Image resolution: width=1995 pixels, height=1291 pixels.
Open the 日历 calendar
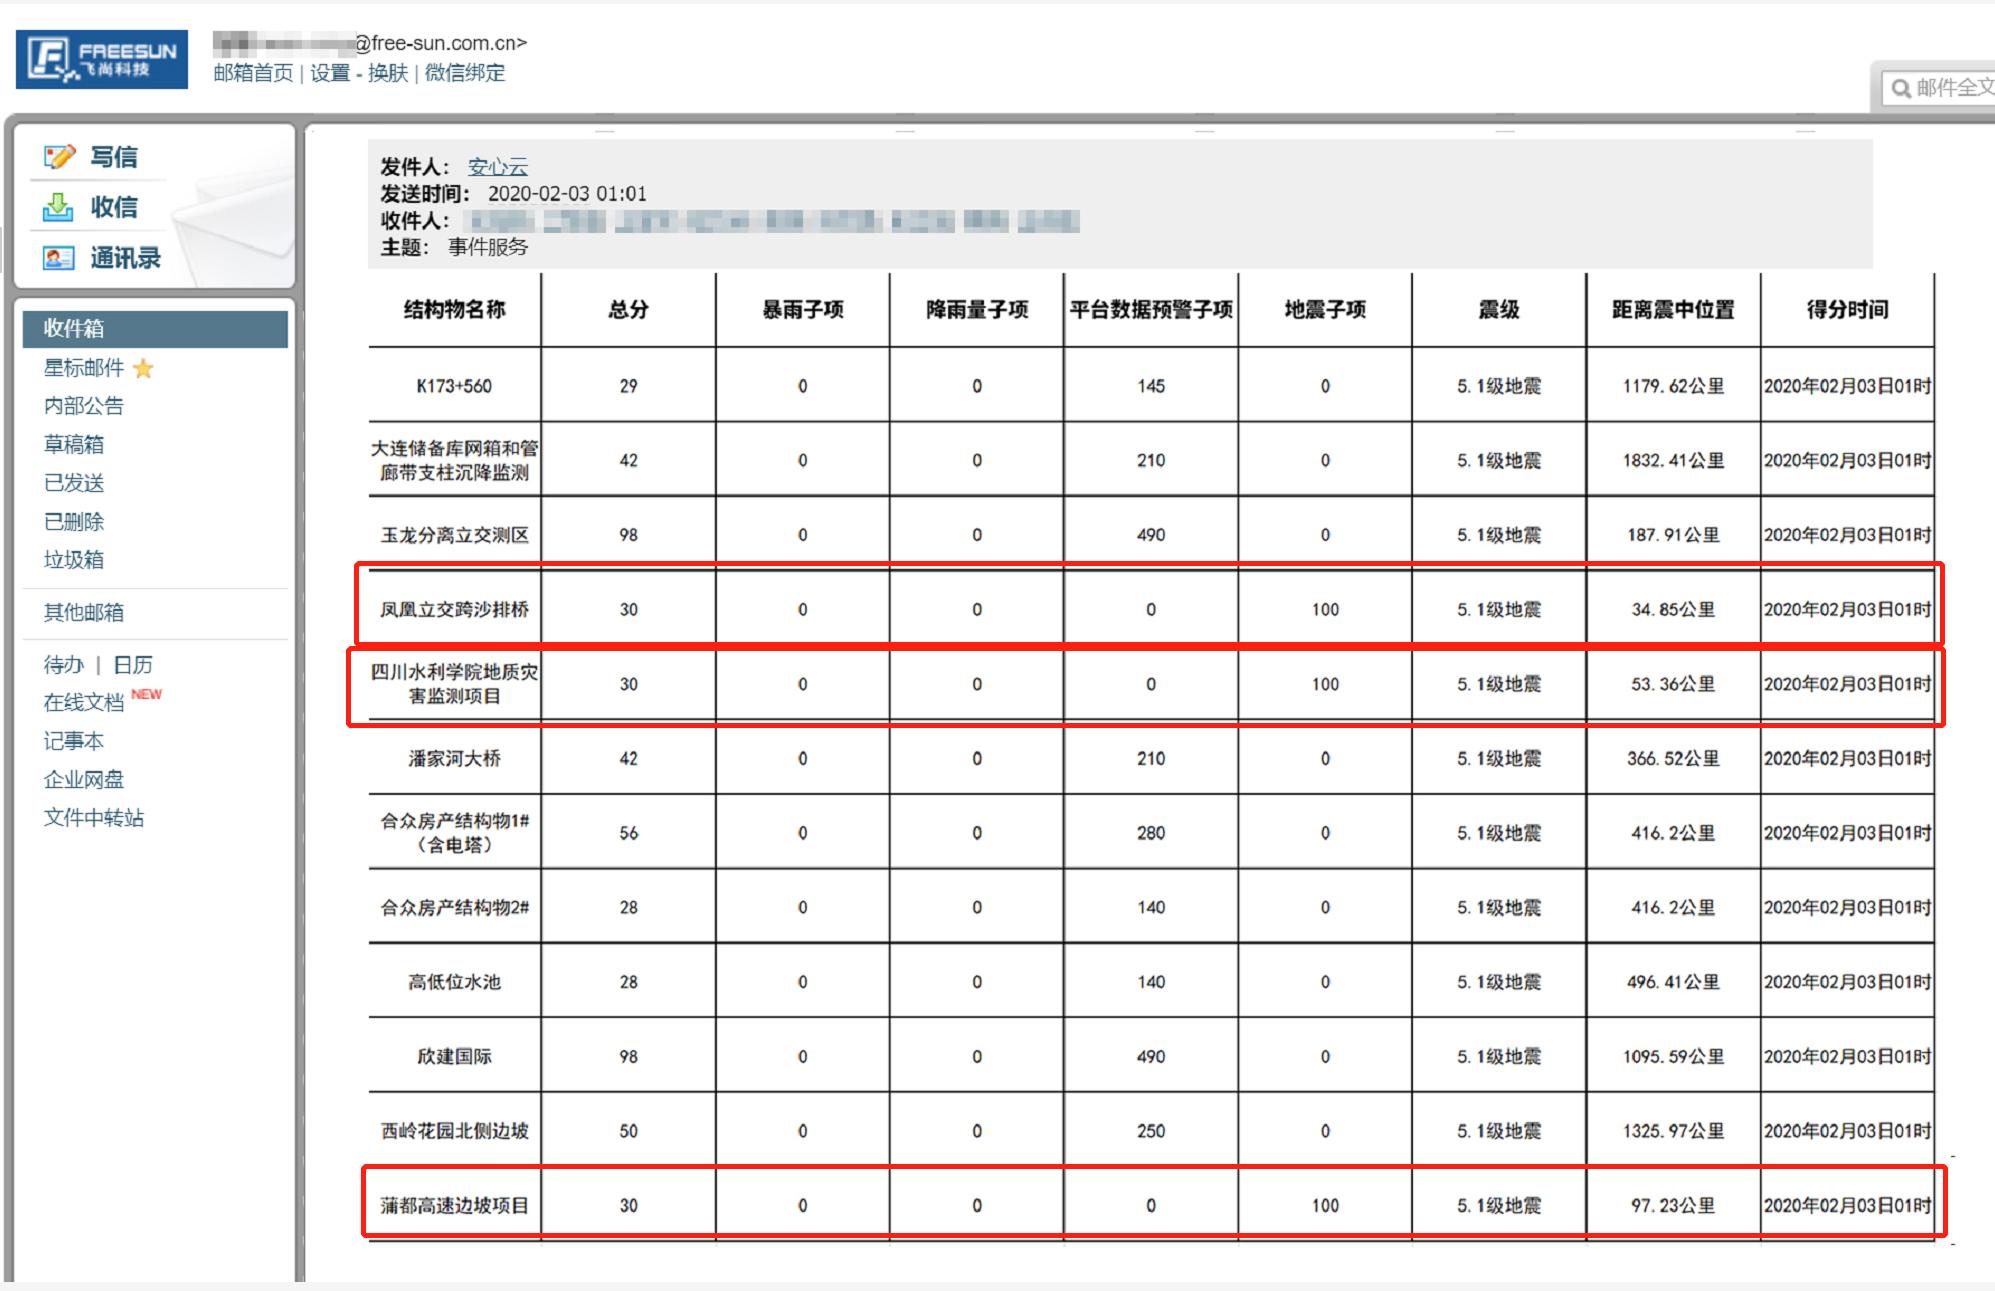(x=133, y=665)
